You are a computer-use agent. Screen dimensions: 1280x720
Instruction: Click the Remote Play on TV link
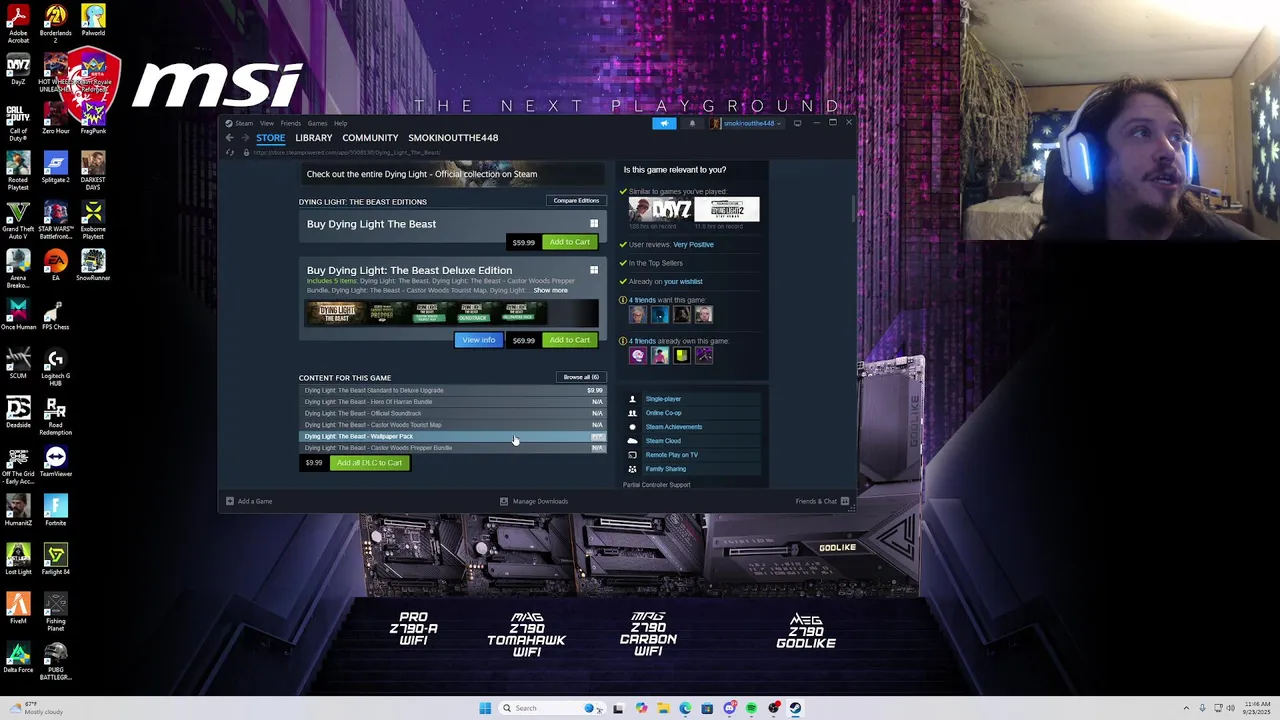pos(672,455)
